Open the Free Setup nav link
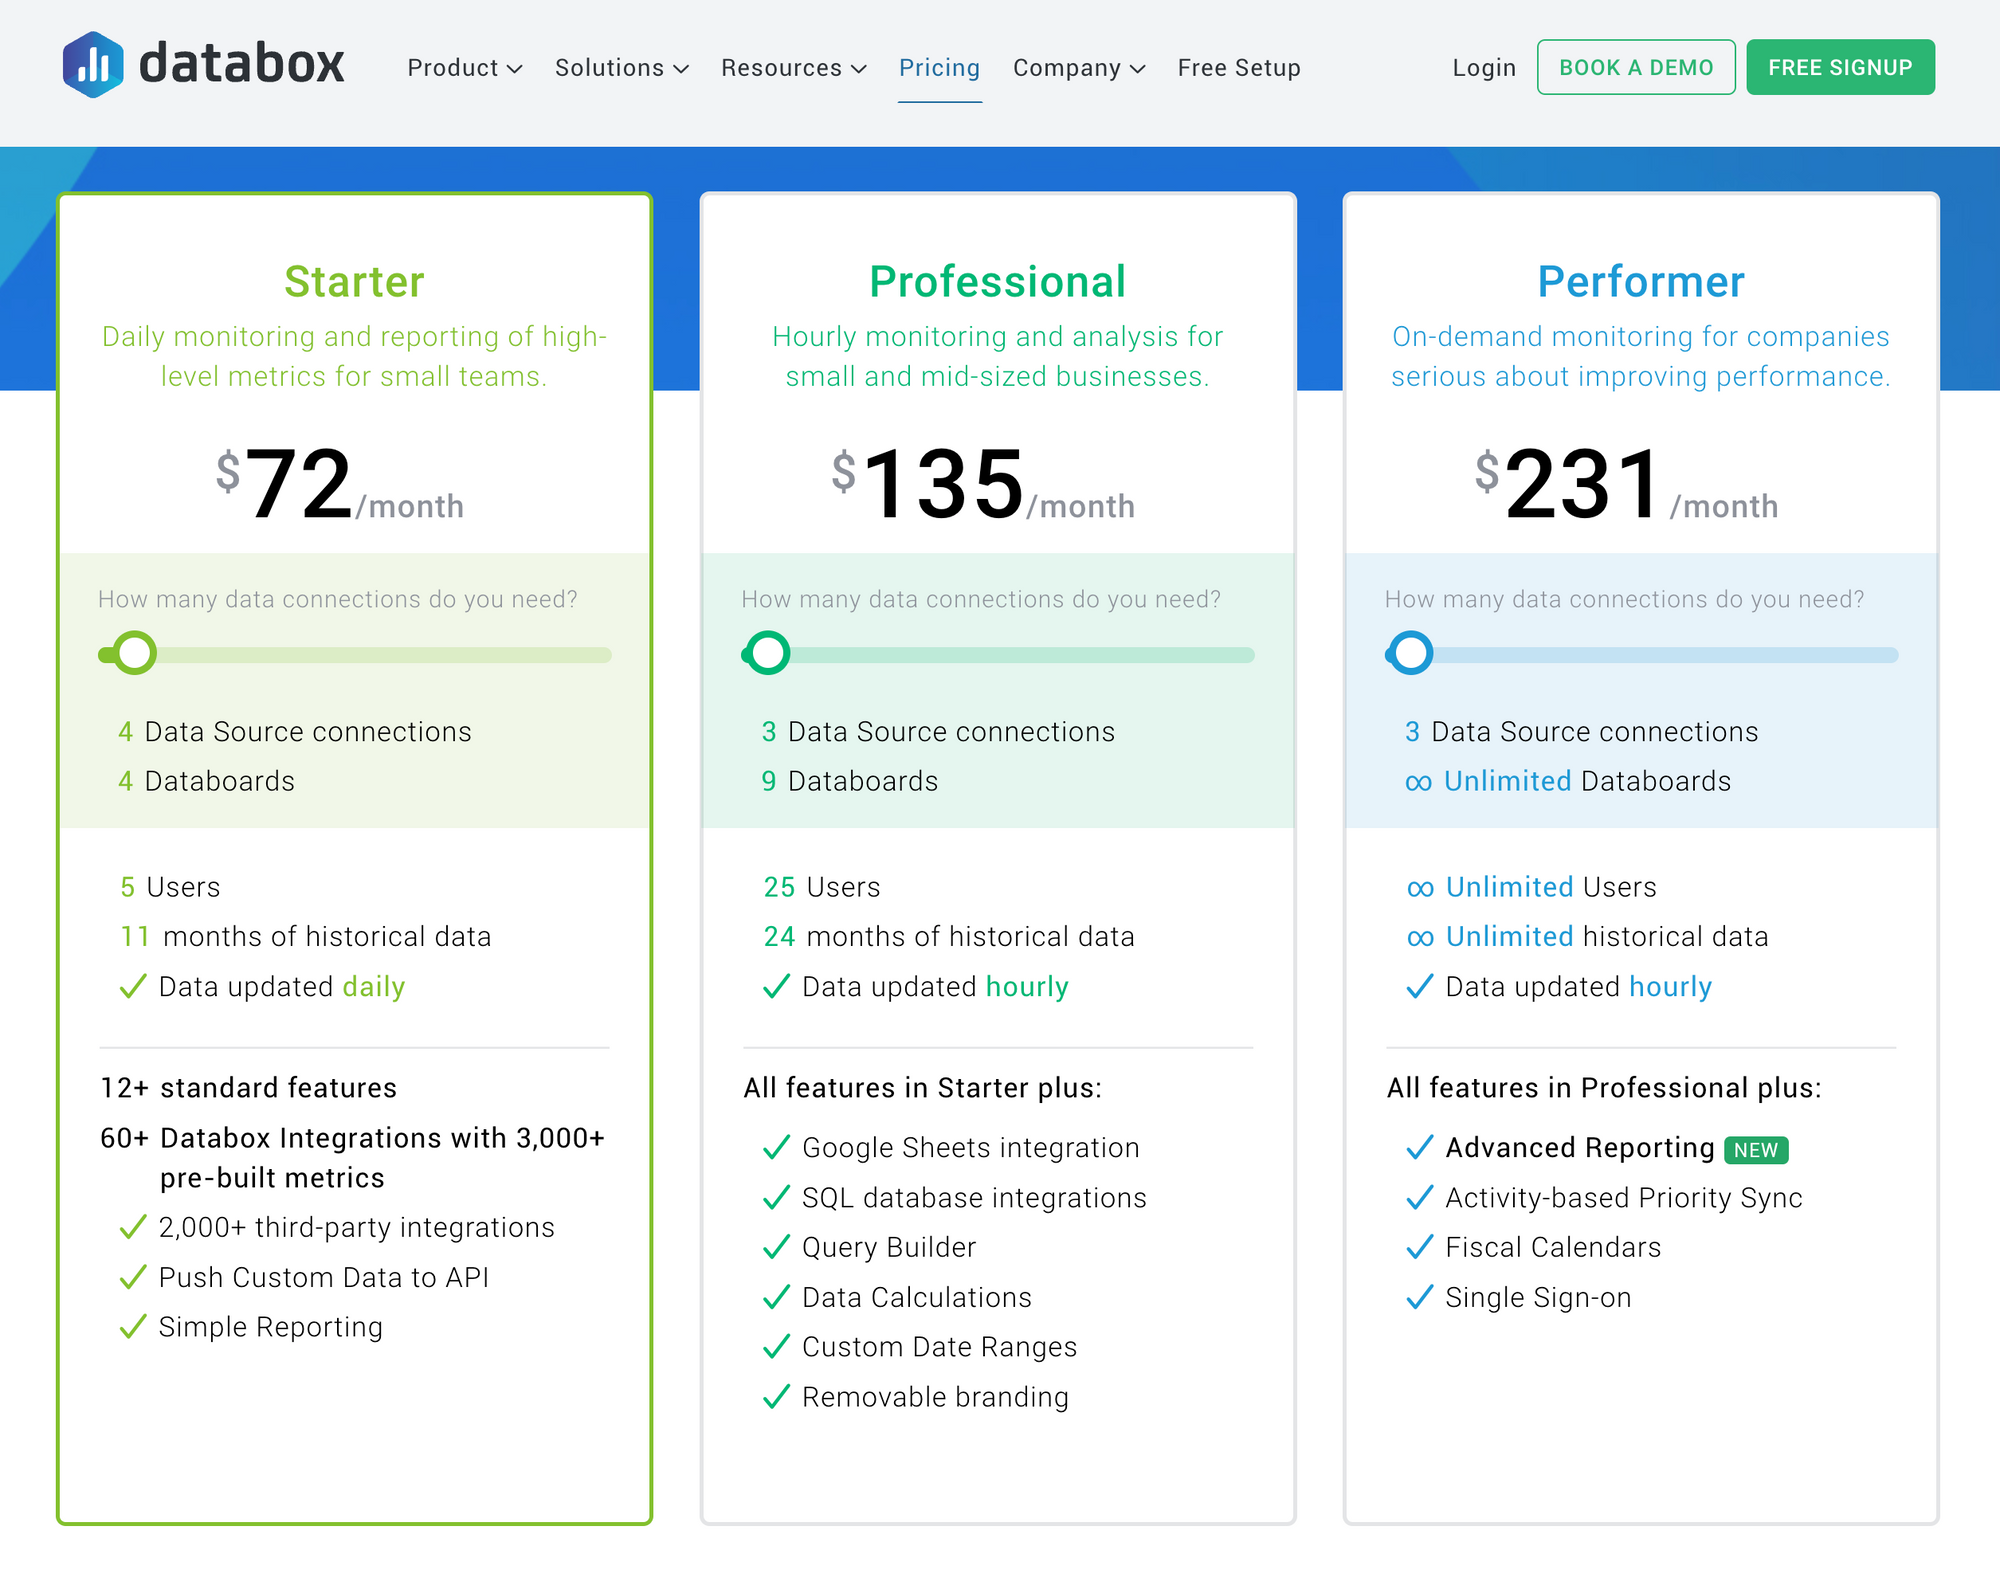 coord(1239,68)
